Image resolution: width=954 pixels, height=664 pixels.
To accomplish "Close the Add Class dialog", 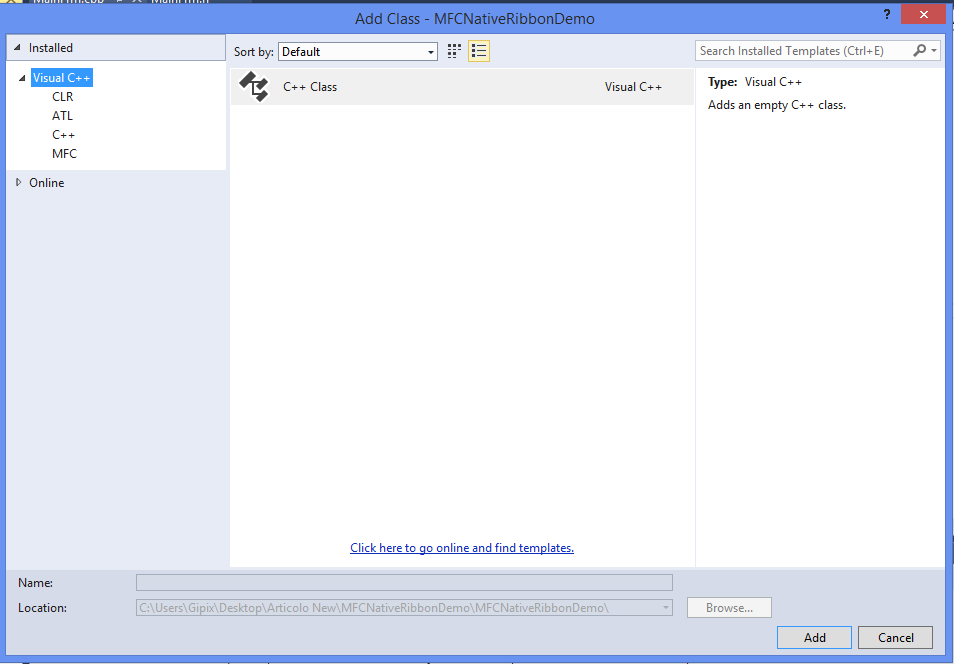I will (924, 15).
